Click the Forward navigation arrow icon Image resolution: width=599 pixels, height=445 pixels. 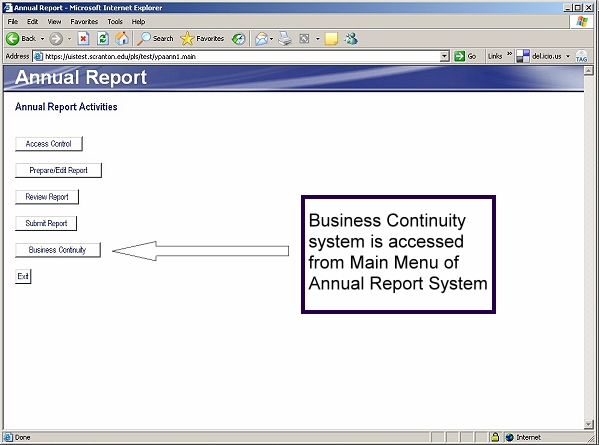[x=56, y=39]
